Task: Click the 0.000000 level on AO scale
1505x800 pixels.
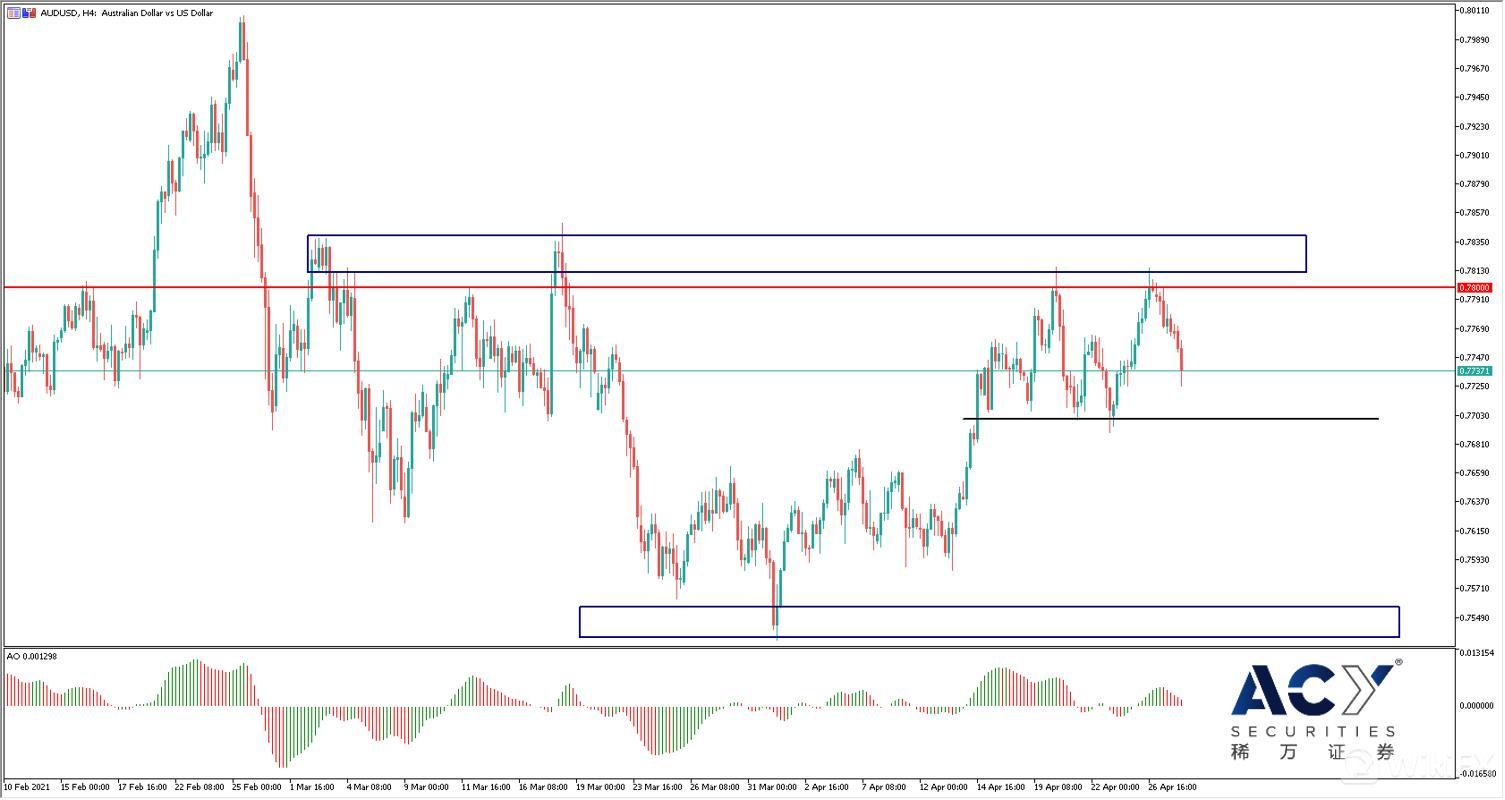Action: pyautogui.click(x=1475, y=706)
